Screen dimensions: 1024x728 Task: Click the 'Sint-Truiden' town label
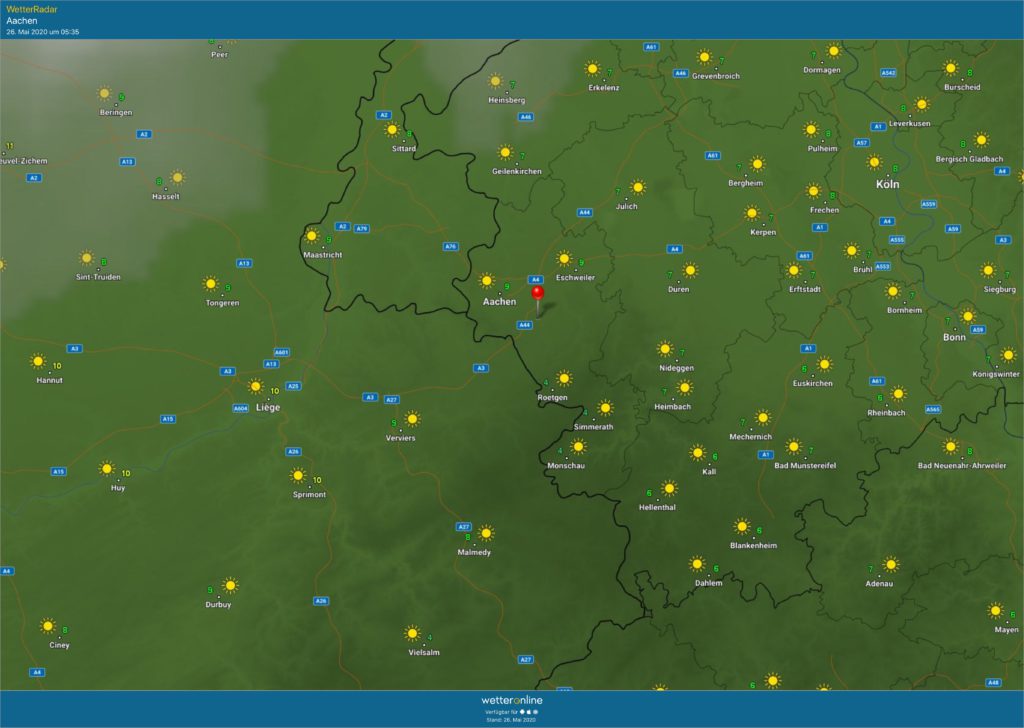pyautogui.click(x=98, y=277)
